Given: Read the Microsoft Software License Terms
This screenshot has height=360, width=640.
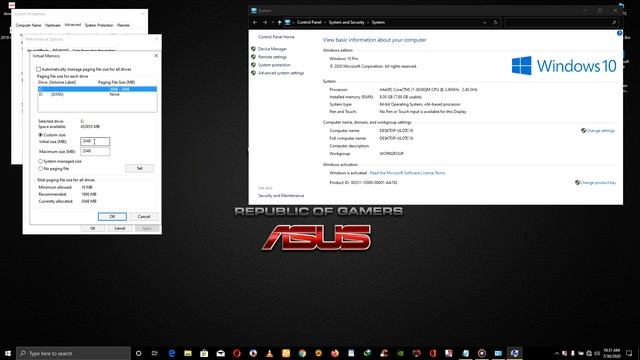Looking at the screenshot, I should 407,173.
